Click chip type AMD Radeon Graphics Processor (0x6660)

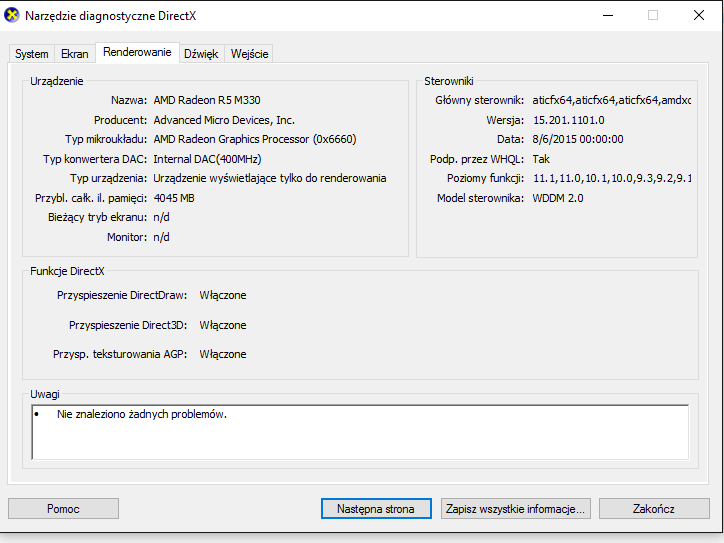pos(255,139)
